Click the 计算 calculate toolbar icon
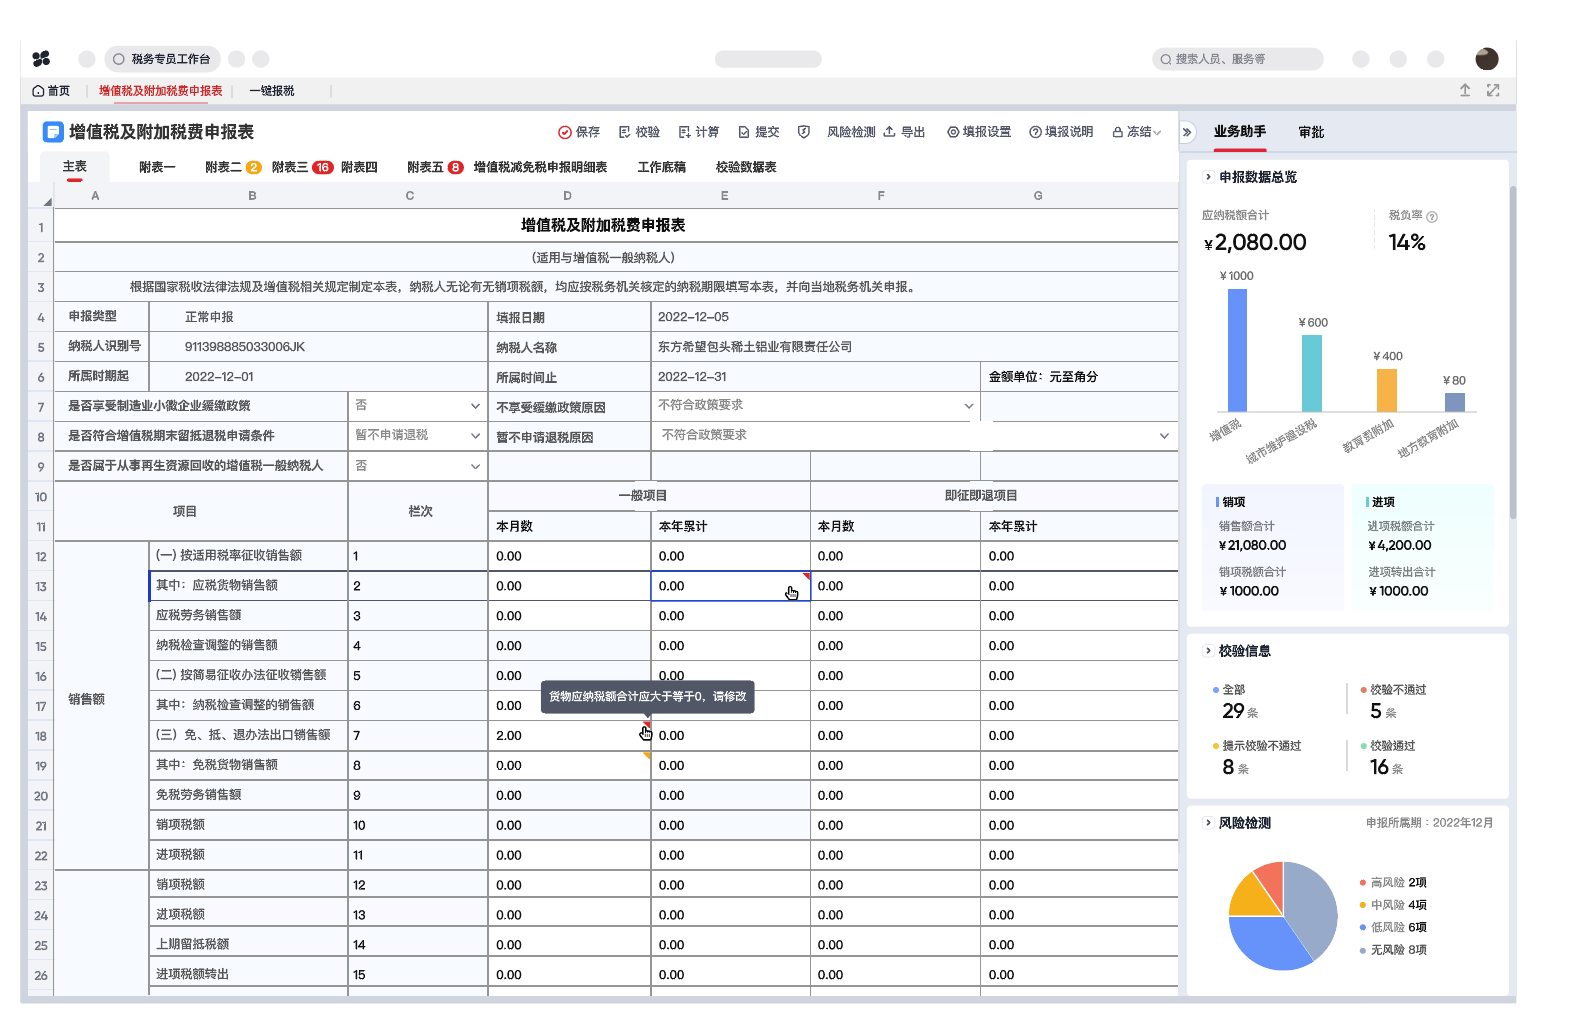 coord(685,132)
